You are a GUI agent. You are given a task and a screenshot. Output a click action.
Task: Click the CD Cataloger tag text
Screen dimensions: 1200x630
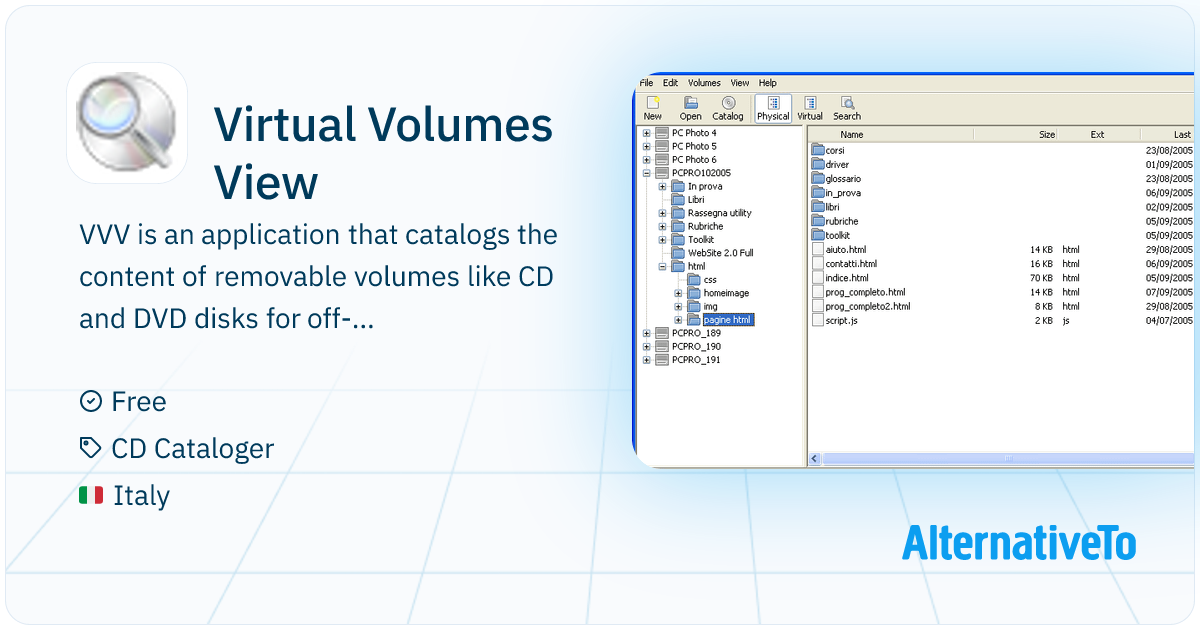(x=193, y=448)
